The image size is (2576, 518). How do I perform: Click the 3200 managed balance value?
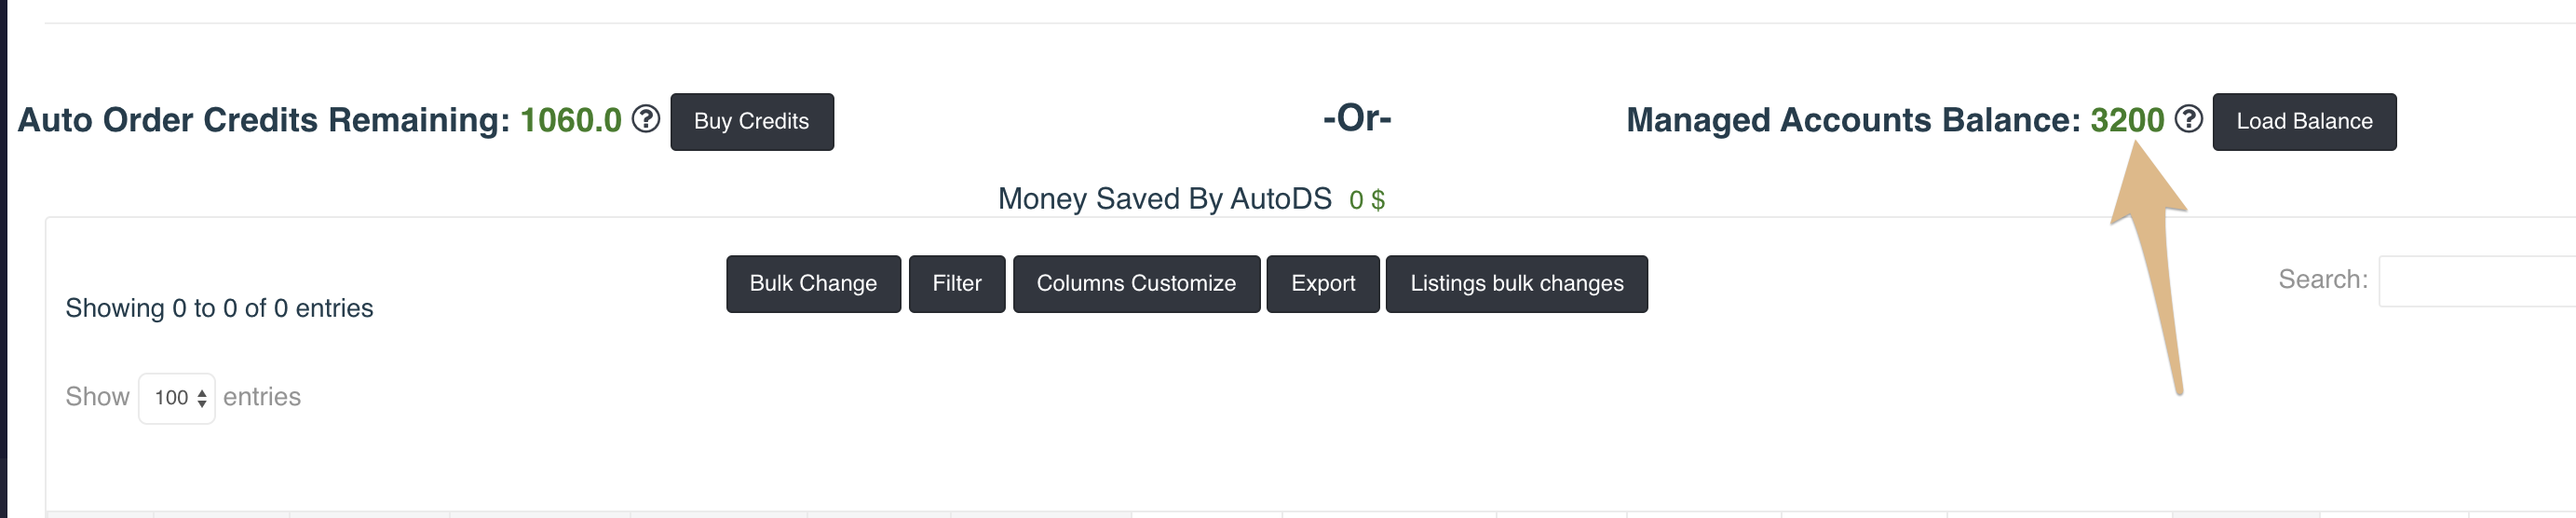pos(2126,120)
